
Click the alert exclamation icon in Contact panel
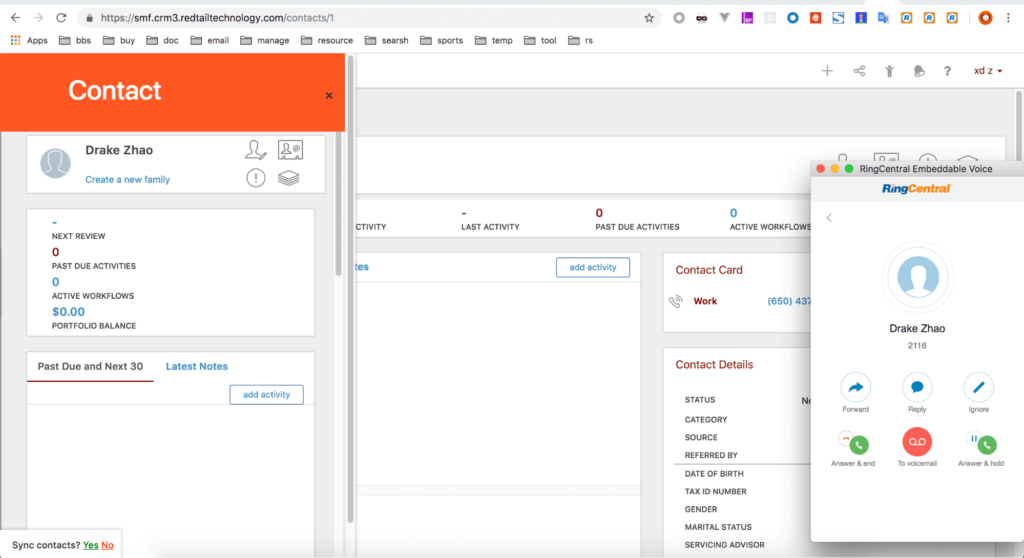[256, 178]
